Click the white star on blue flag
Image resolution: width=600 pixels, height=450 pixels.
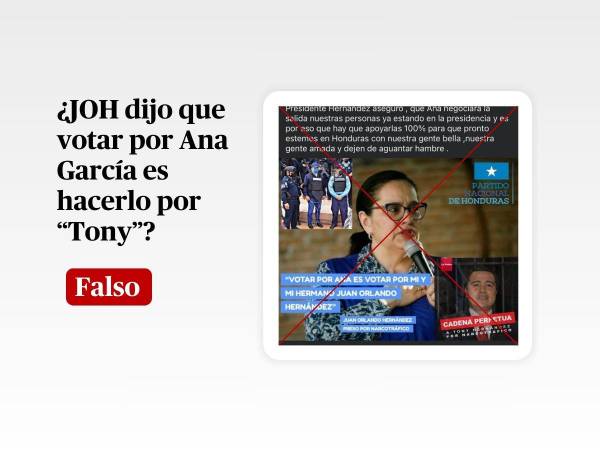491,171
